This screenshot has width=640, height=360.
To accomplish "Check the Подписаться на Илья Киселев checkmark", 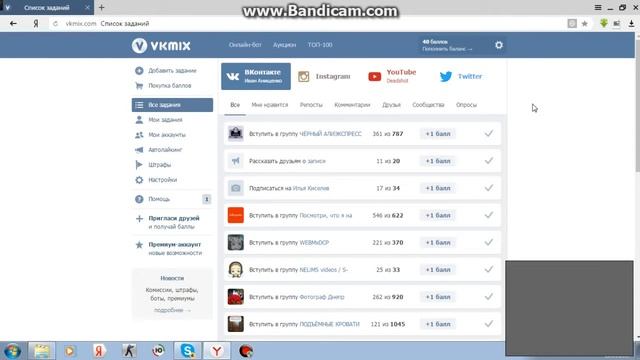I will pyautogui.click(x=489, y=188).
